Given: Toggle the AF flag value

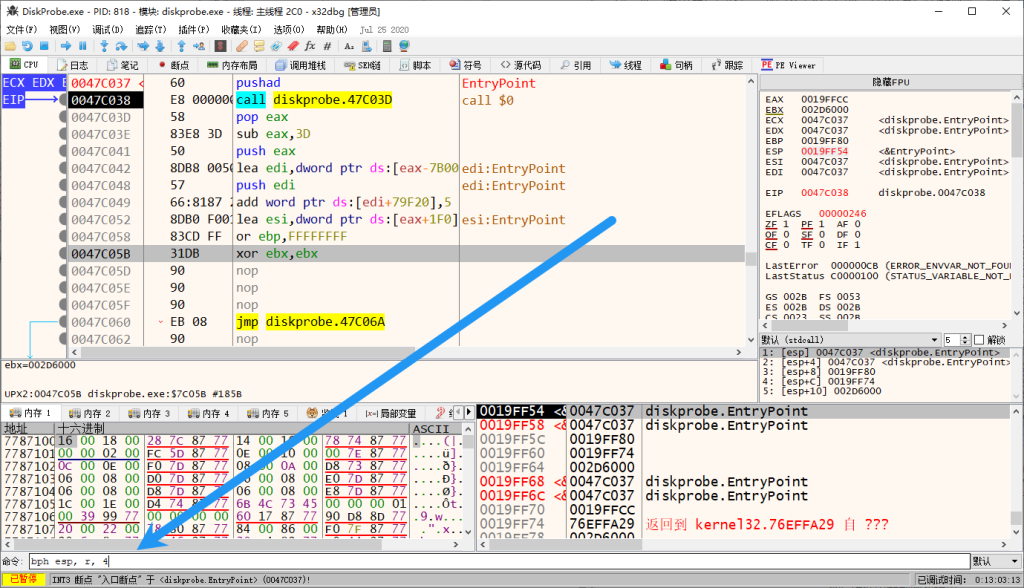Looking at the screenshot, I should pos(857,224).
